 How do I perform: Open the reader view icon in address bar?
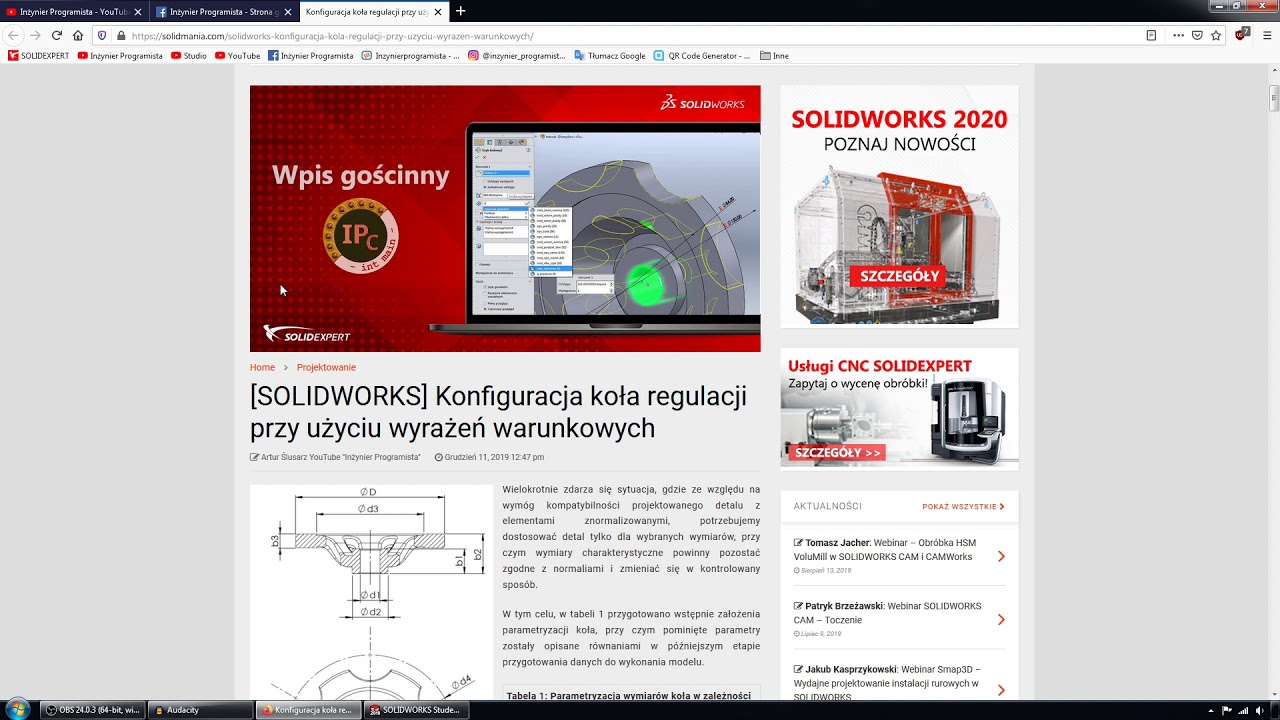(x=1151, y=35)
